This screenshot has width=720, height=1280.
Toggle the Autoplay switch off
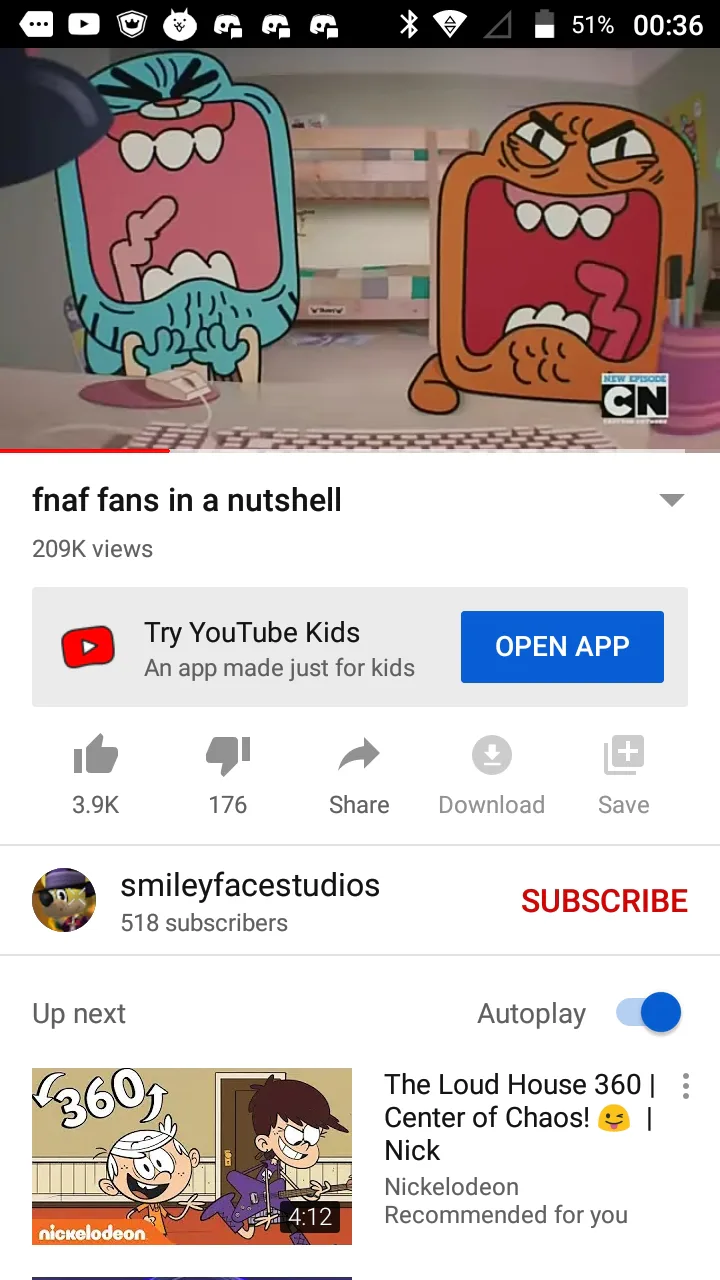648,1013
